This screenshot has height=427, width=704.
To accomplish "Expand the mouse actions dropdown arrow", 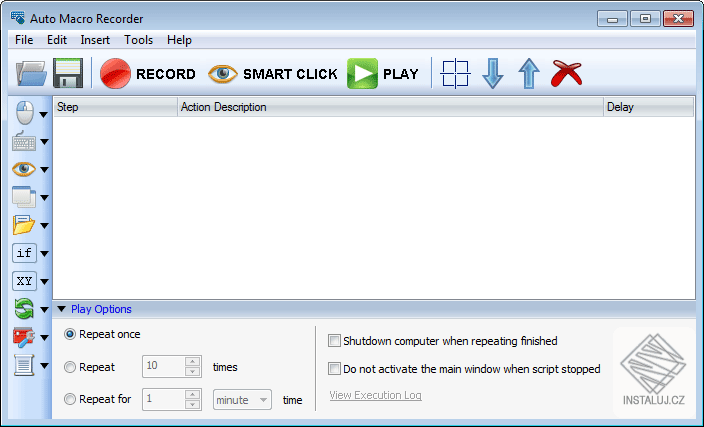I will coord(44,115).
